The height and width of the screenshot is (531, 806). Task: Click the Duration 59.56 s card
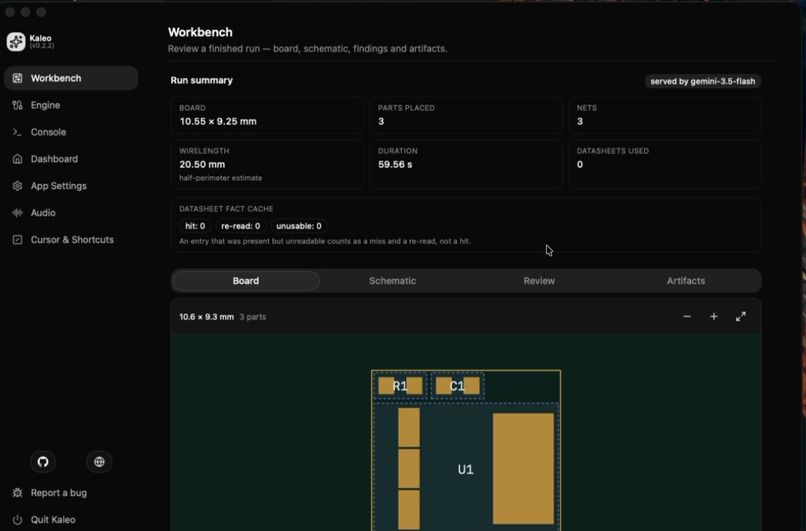466,164
